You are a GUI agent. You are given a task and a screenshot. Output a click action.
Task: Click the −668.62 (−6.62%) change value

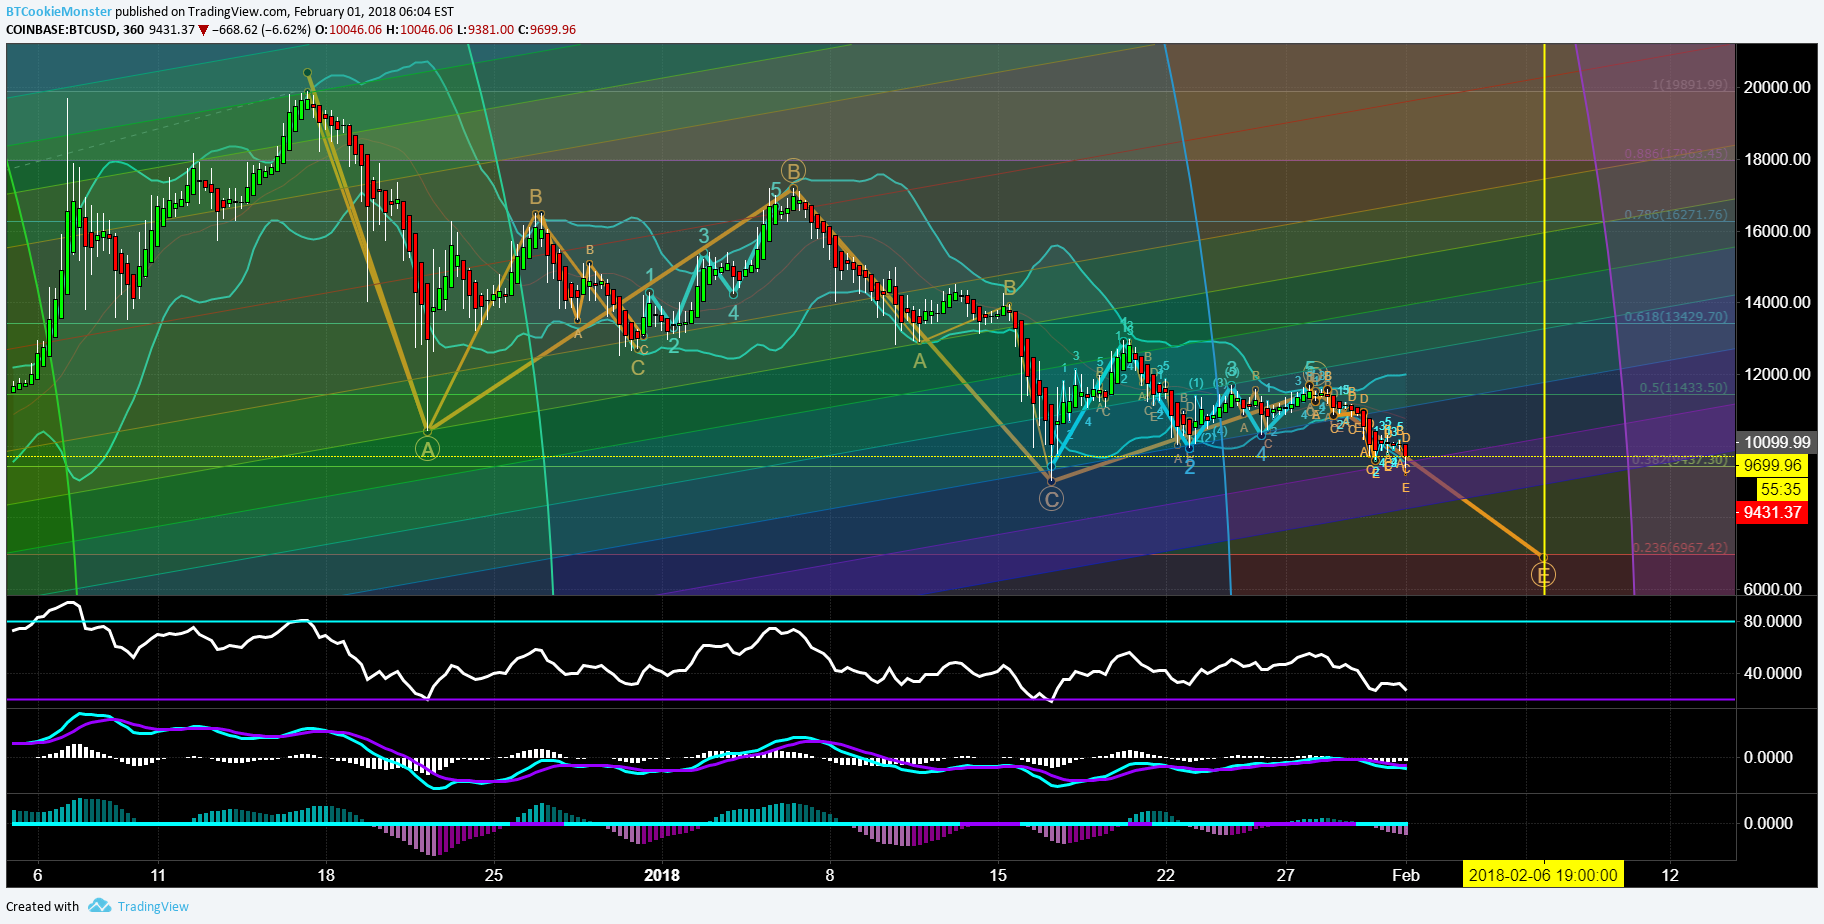pyautogui.click(x=261, y=30)
